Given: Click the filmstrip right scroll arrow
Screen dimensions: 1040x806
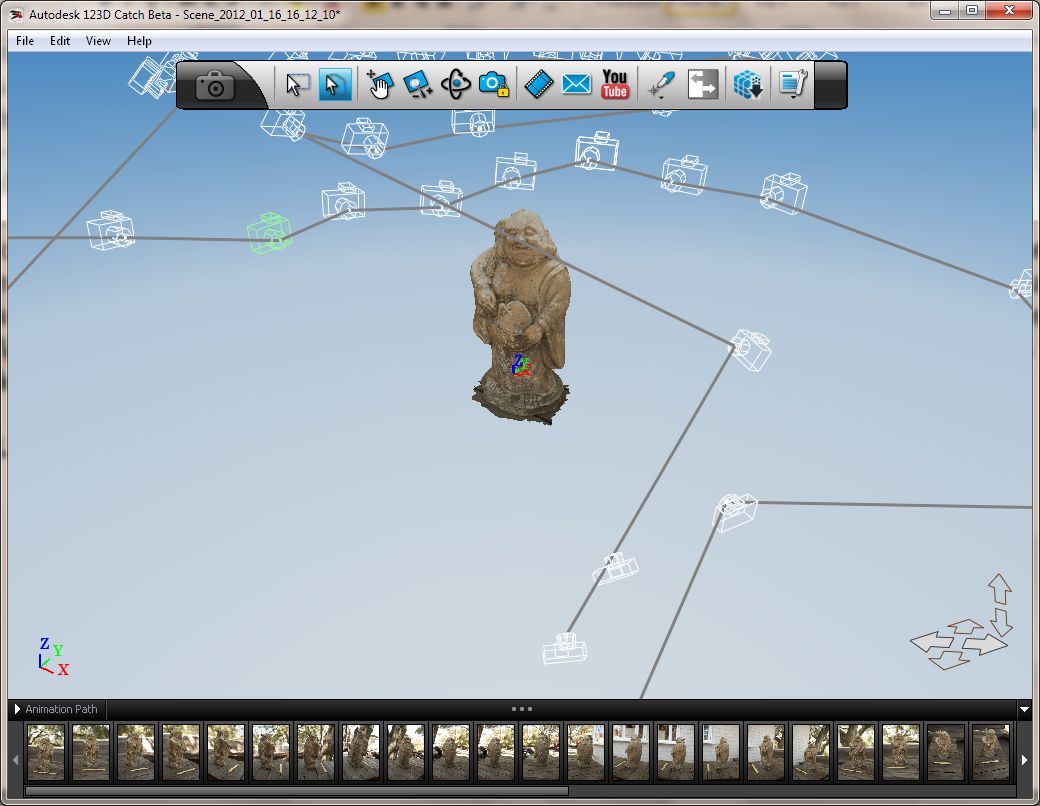Looking at the screenshot, I should pos(1024,760).
